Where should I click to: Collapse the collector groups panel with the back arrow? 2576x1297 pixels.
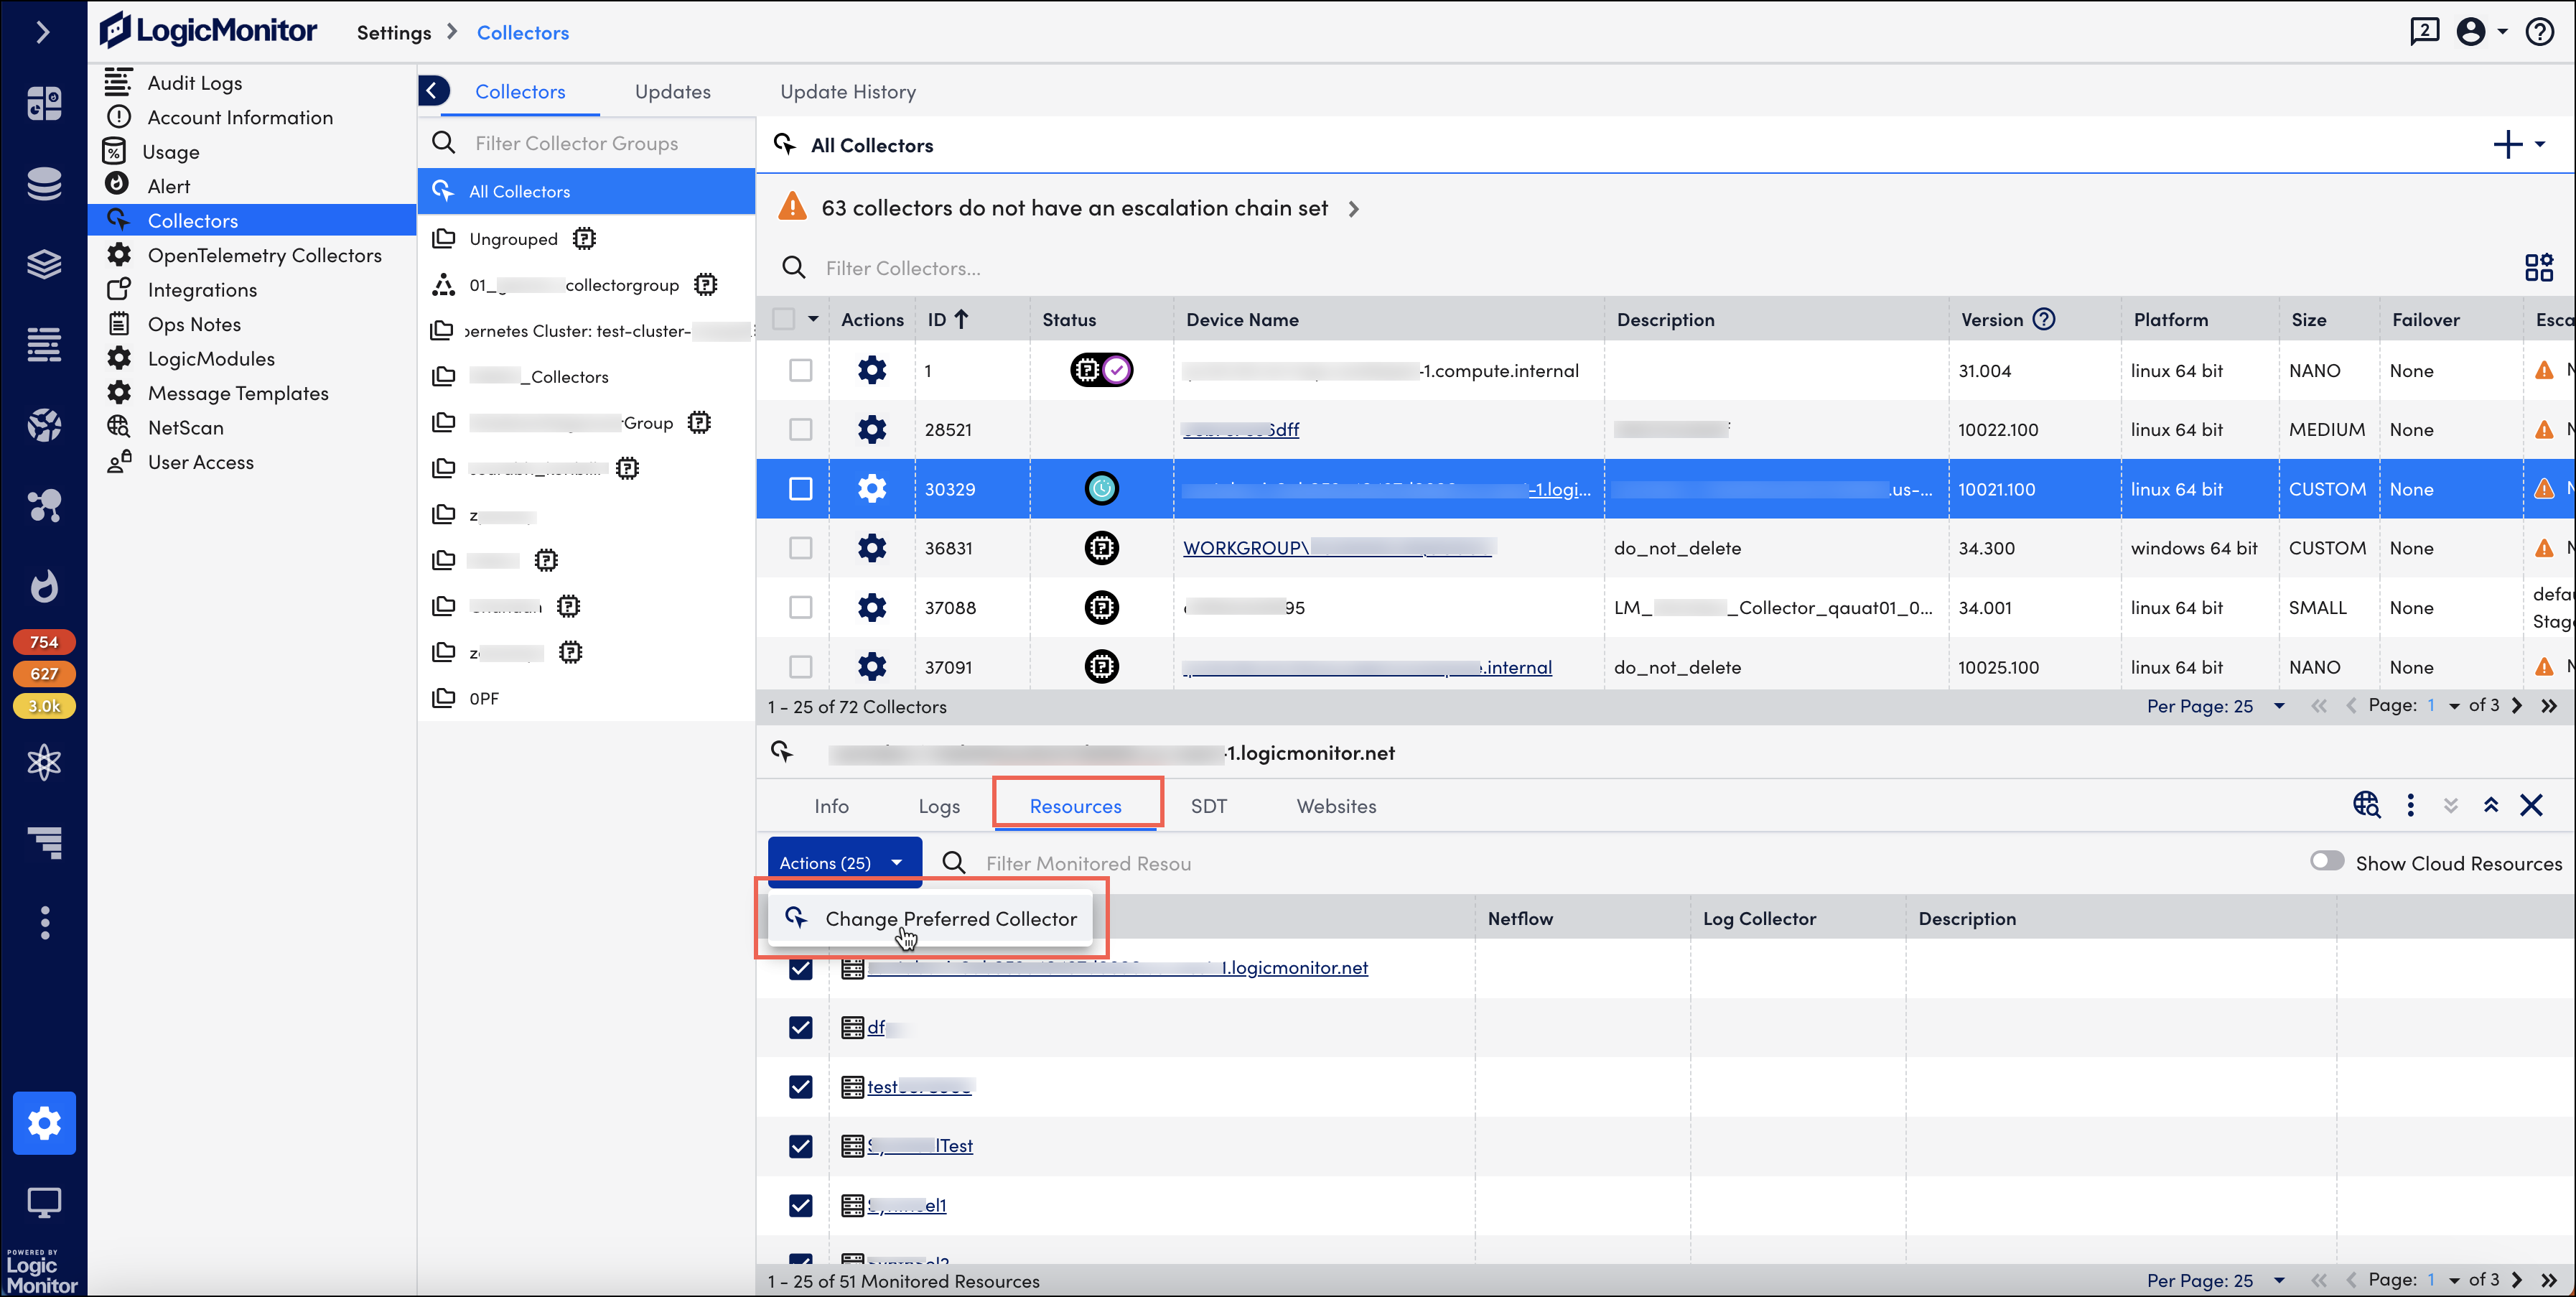coord(433,91)
